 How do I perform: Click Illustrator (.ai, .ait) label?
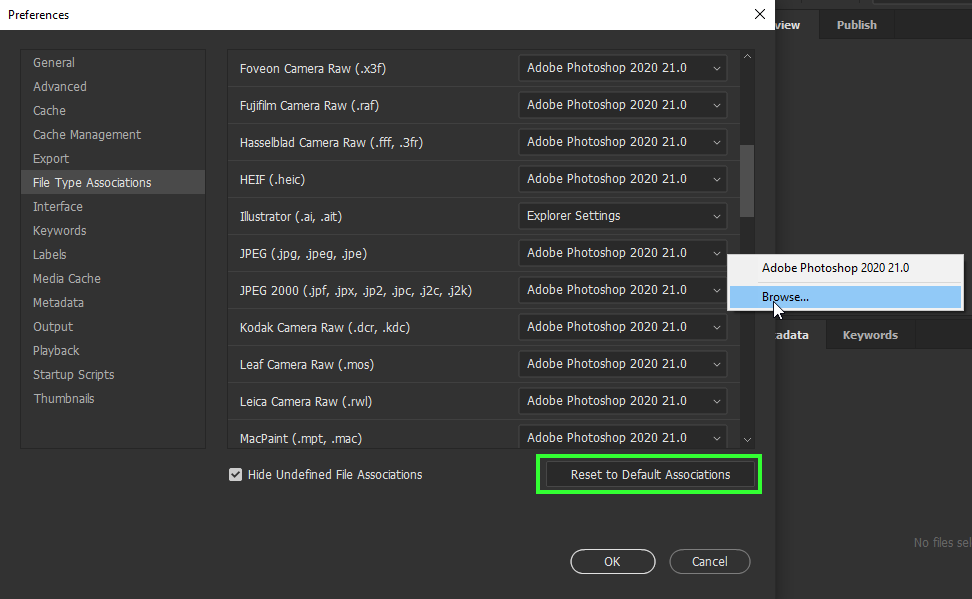coord(291,216)
